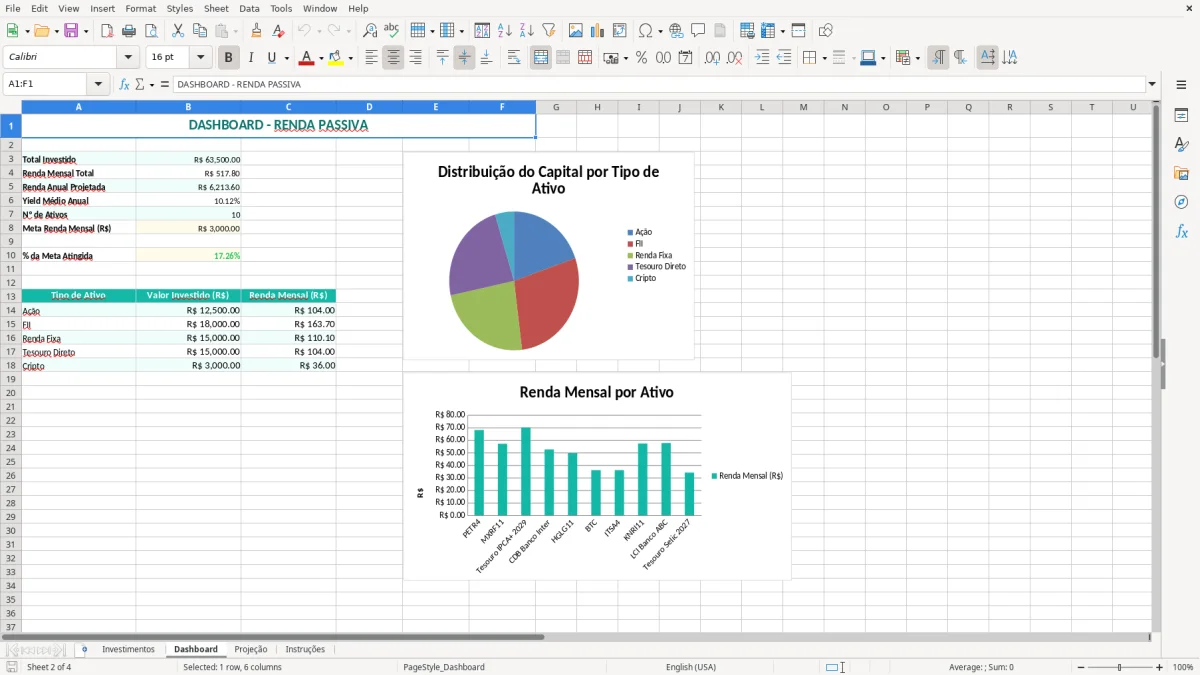Open the Format menu
The image size is (1200, 675).
click(140, 8)
